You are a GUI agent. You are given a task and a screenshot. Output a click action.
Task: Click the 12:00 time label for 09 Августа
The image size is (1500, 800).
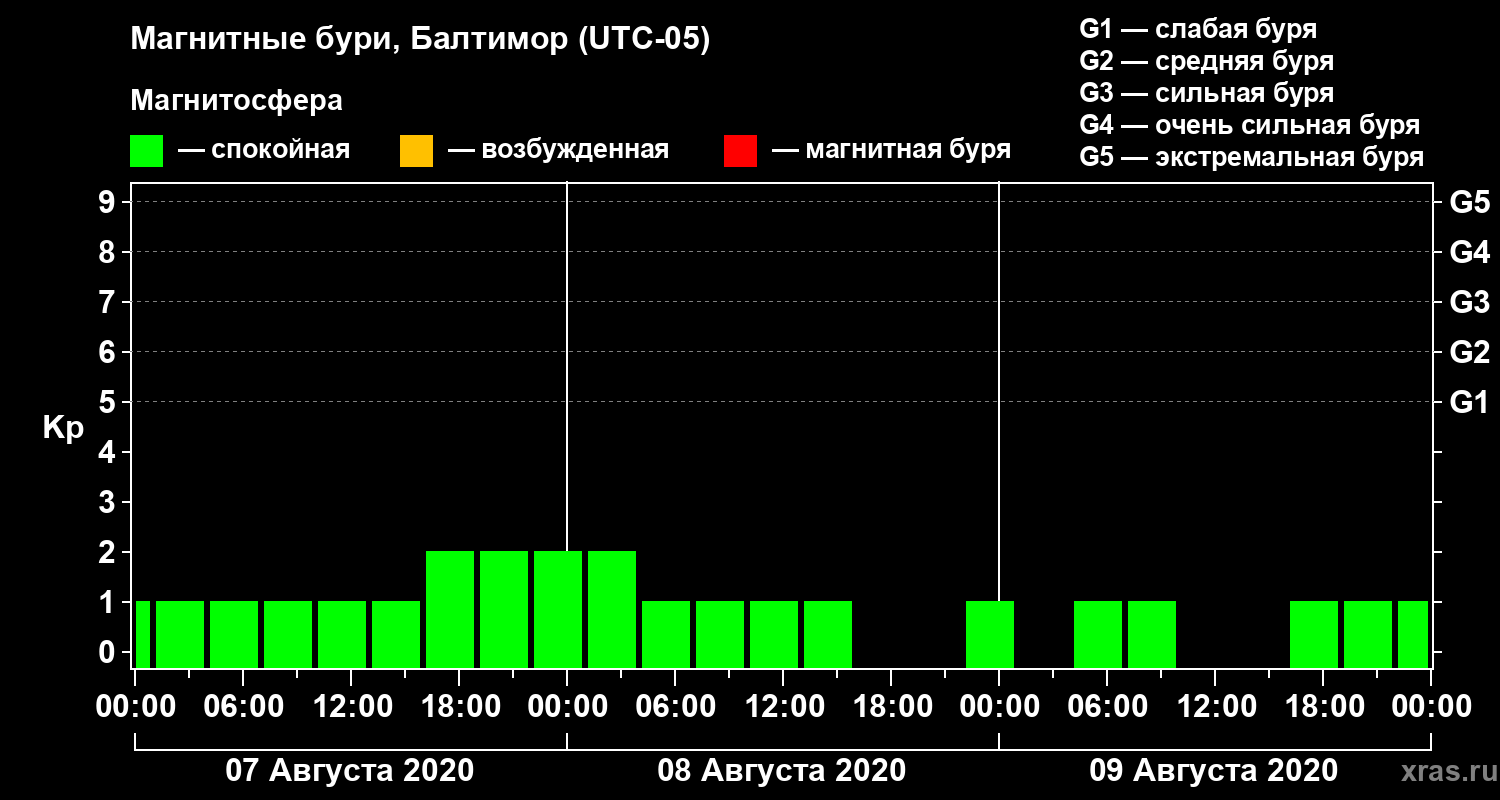pos(1215,706)
